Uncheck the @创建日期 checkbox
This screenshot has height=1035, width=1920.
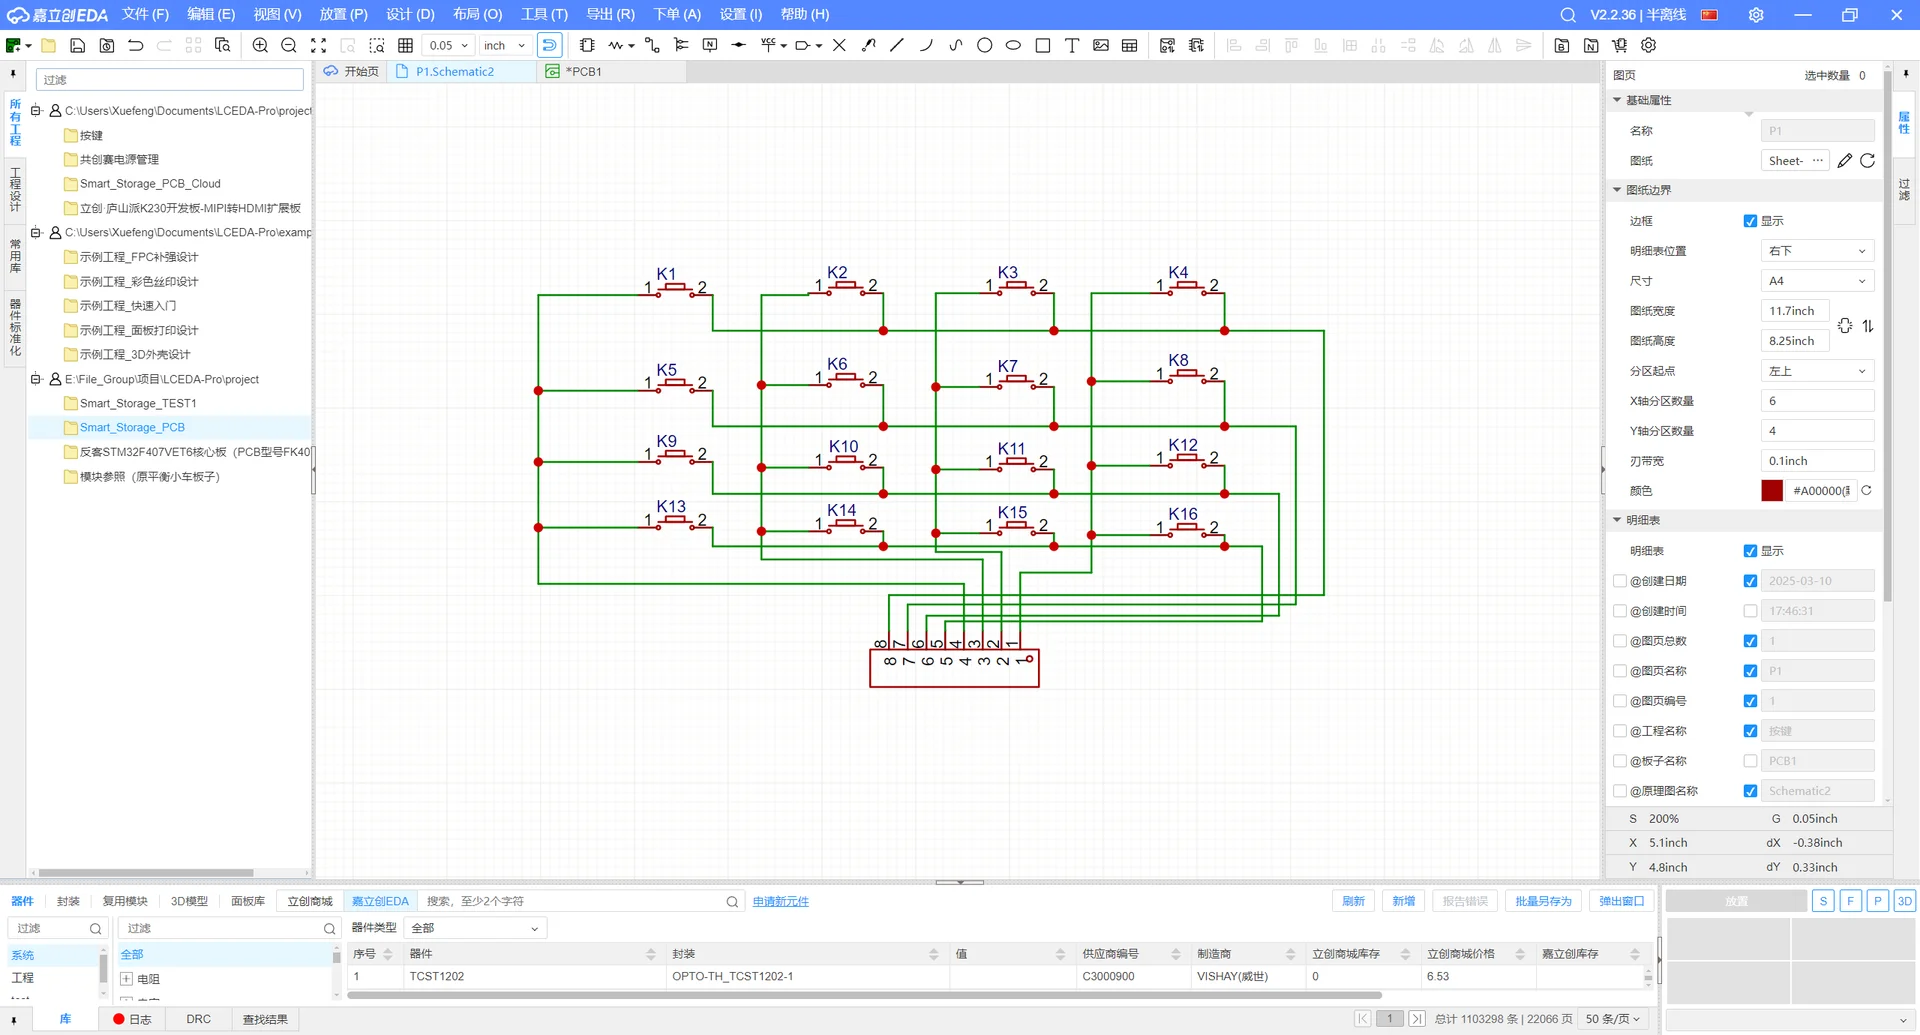(x=1750, y=581)
